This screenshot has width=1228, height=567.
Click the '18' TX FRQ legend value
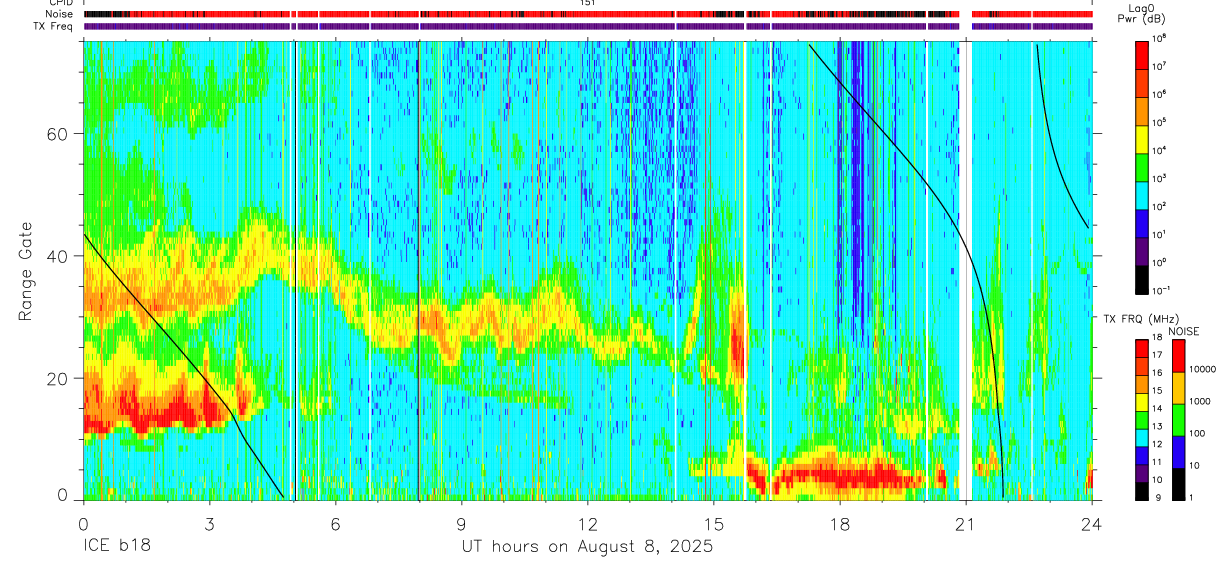1159,338
